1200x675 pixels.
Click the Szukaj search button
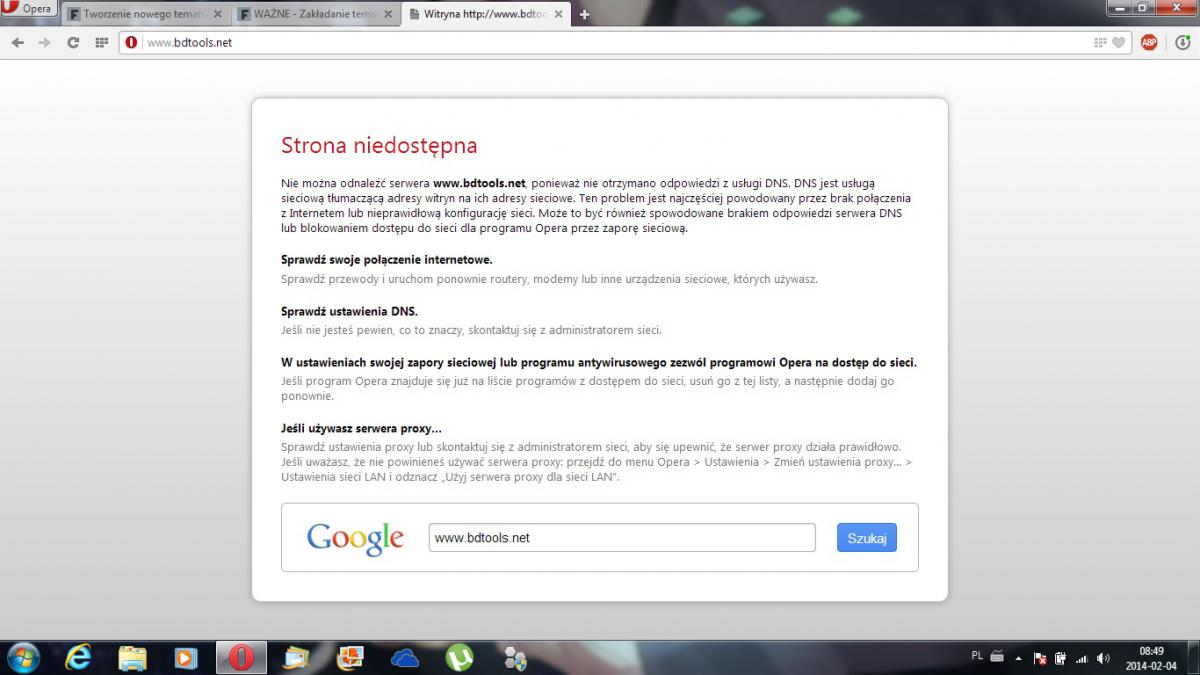coord(867,538)
